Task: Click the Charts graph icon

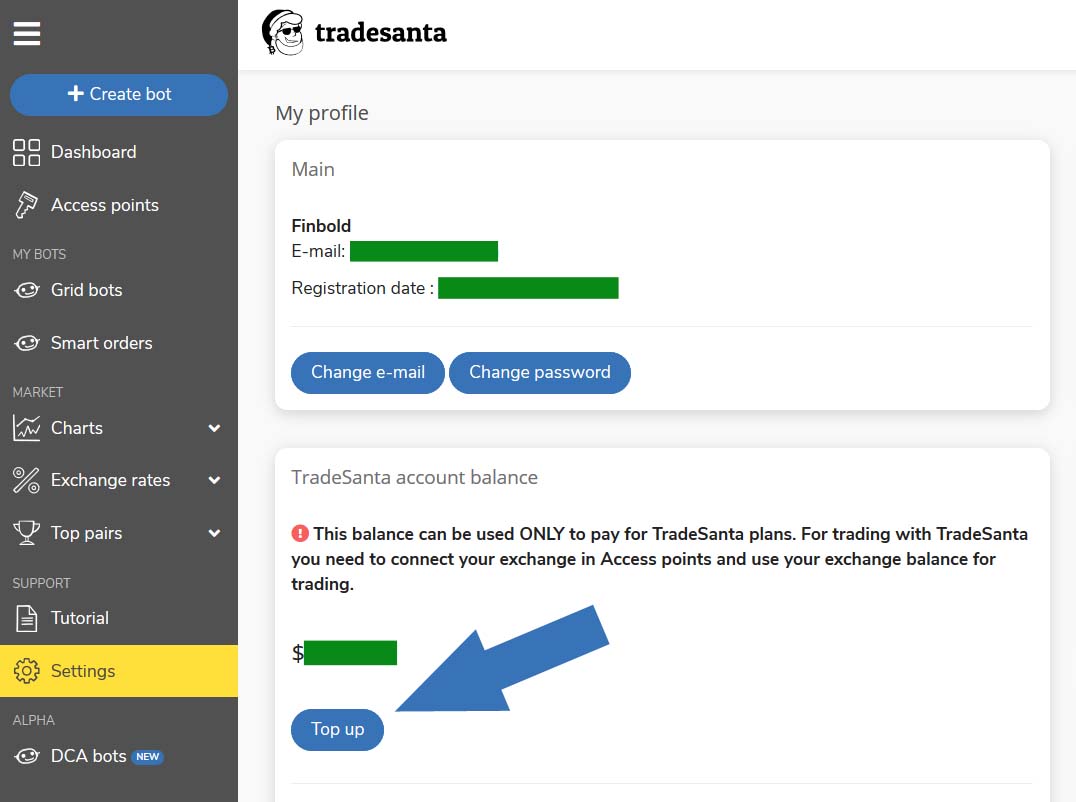Action: (x=26, y=428)
